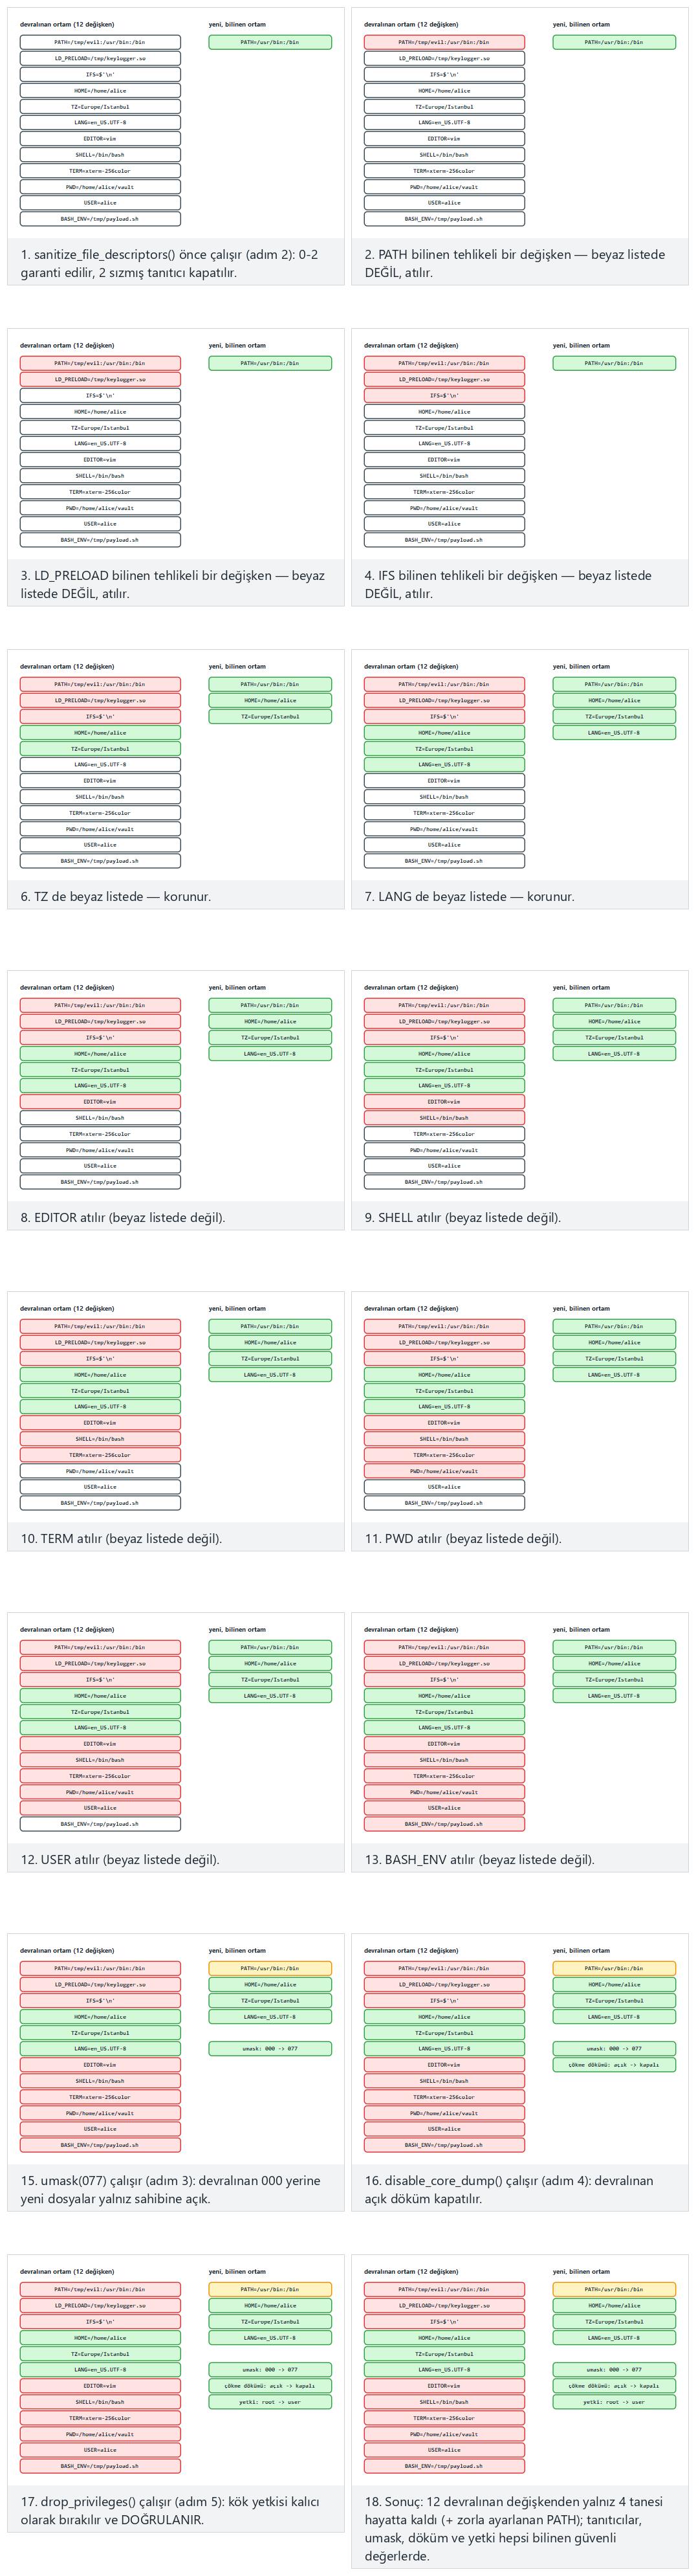Image resolution: width=696 pixels, height=2576 pixels.
Task: Click 'yeni, bilinen ortam' heading in step 2 panel
Action: point(581,24)
